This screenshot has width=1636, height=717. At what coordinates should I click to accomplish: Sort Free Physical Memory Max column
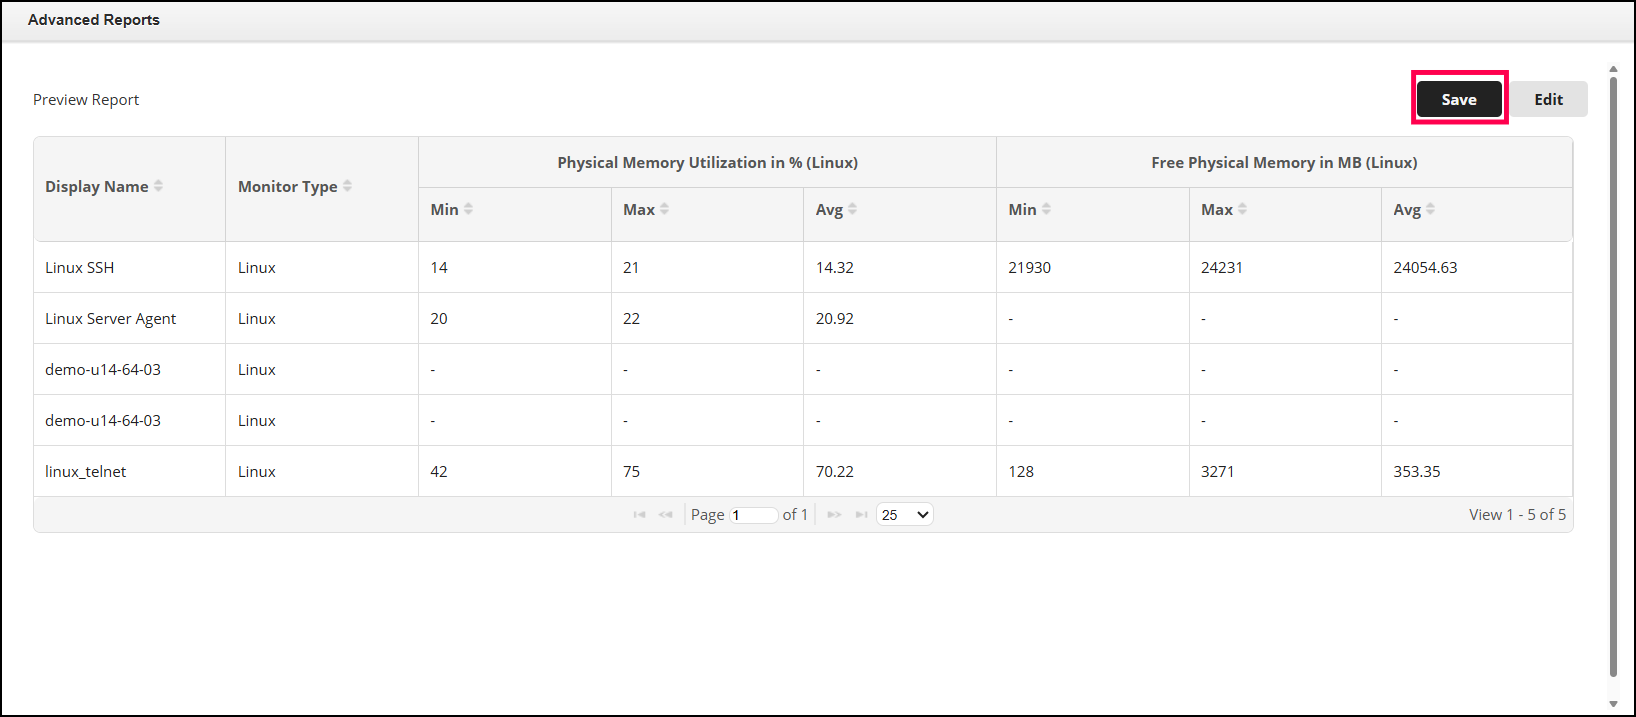(1242, 209)
